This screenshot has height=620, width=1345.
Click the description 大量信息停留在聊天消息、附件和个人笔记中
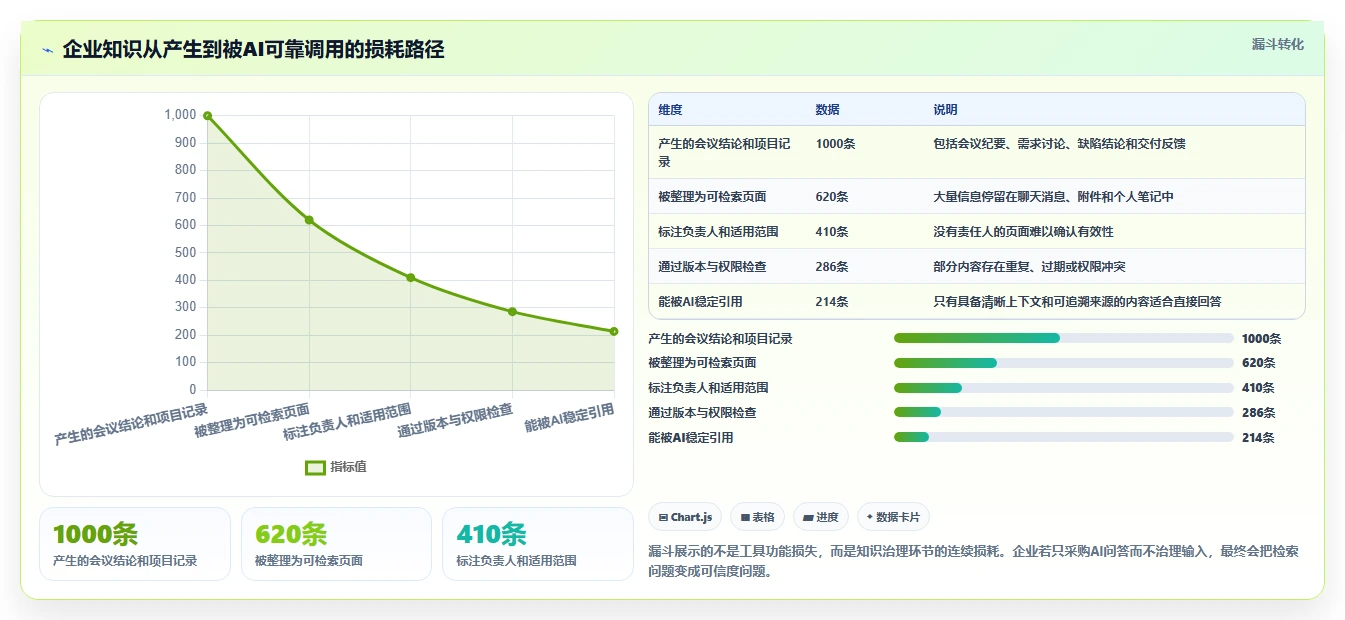tap(1053, 197)
